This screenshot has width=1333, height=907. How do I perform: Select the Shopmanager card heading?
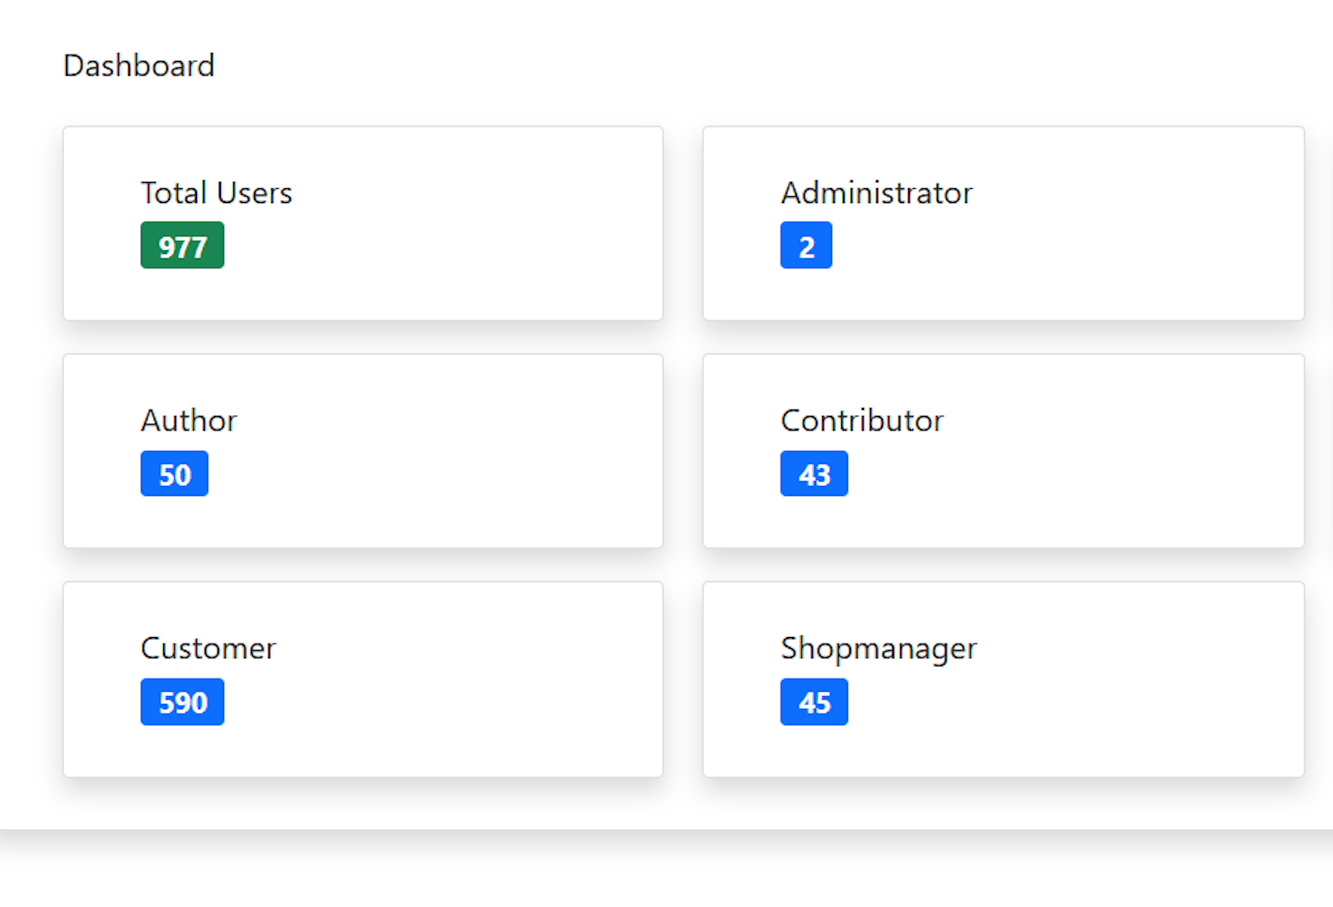[x=879, y=648]
